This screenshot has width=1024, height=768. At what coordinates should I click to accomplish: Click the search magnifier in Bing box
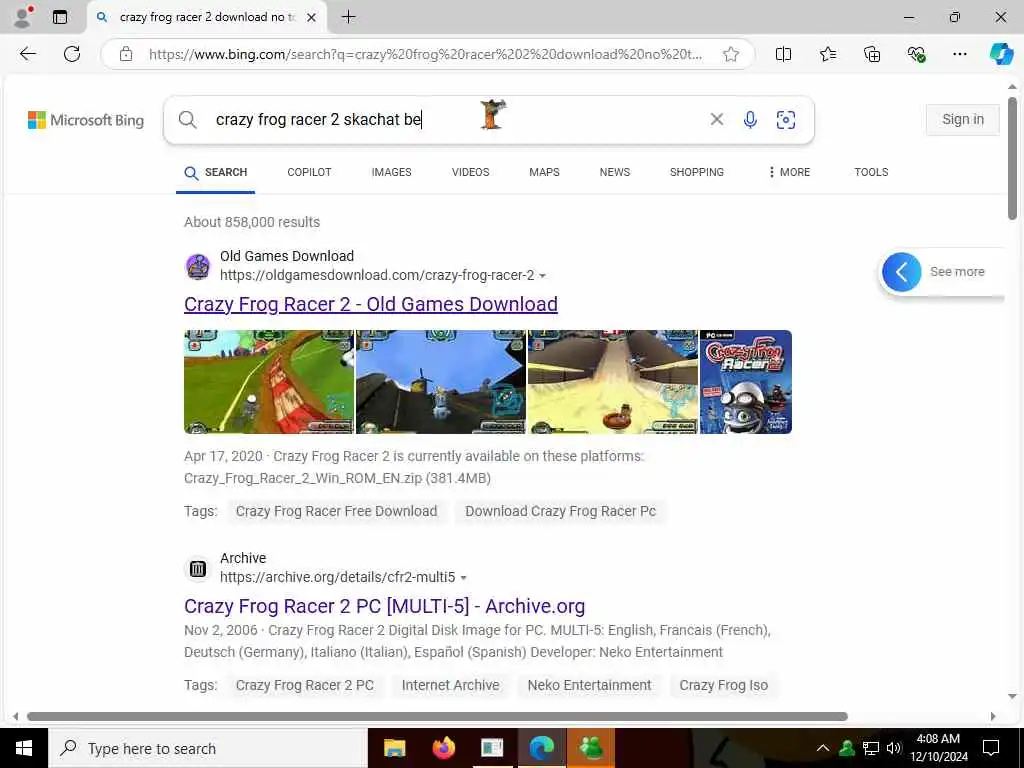pyautogui.click(x=187, y=120)
